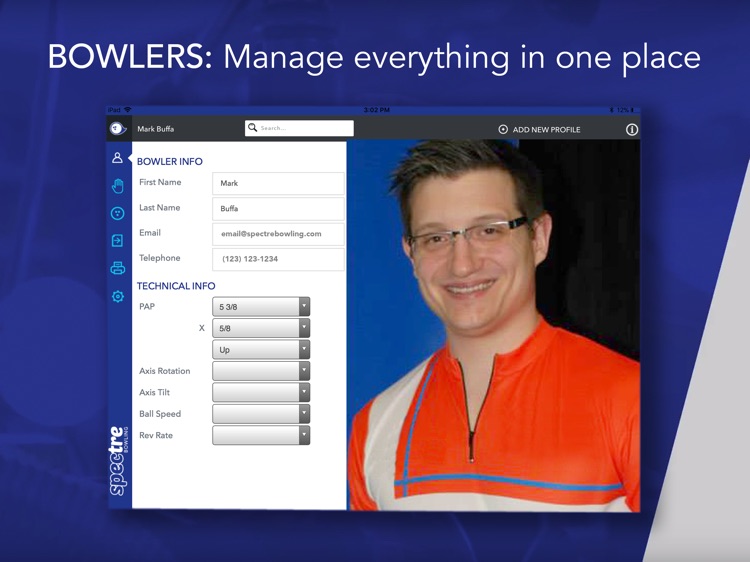Open the hand measurements sidebar icon
Screen dimensions: 750x562
(x=118, y=186)
